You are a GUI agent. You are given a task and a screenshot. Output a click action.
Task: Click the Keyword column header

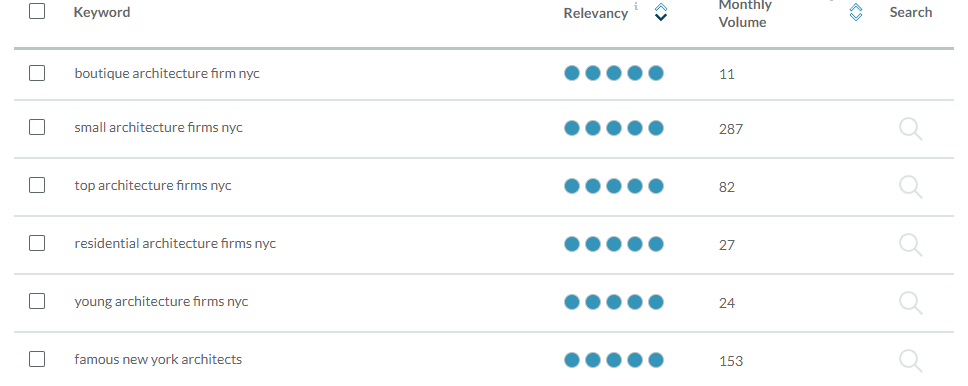coord(102,12)
